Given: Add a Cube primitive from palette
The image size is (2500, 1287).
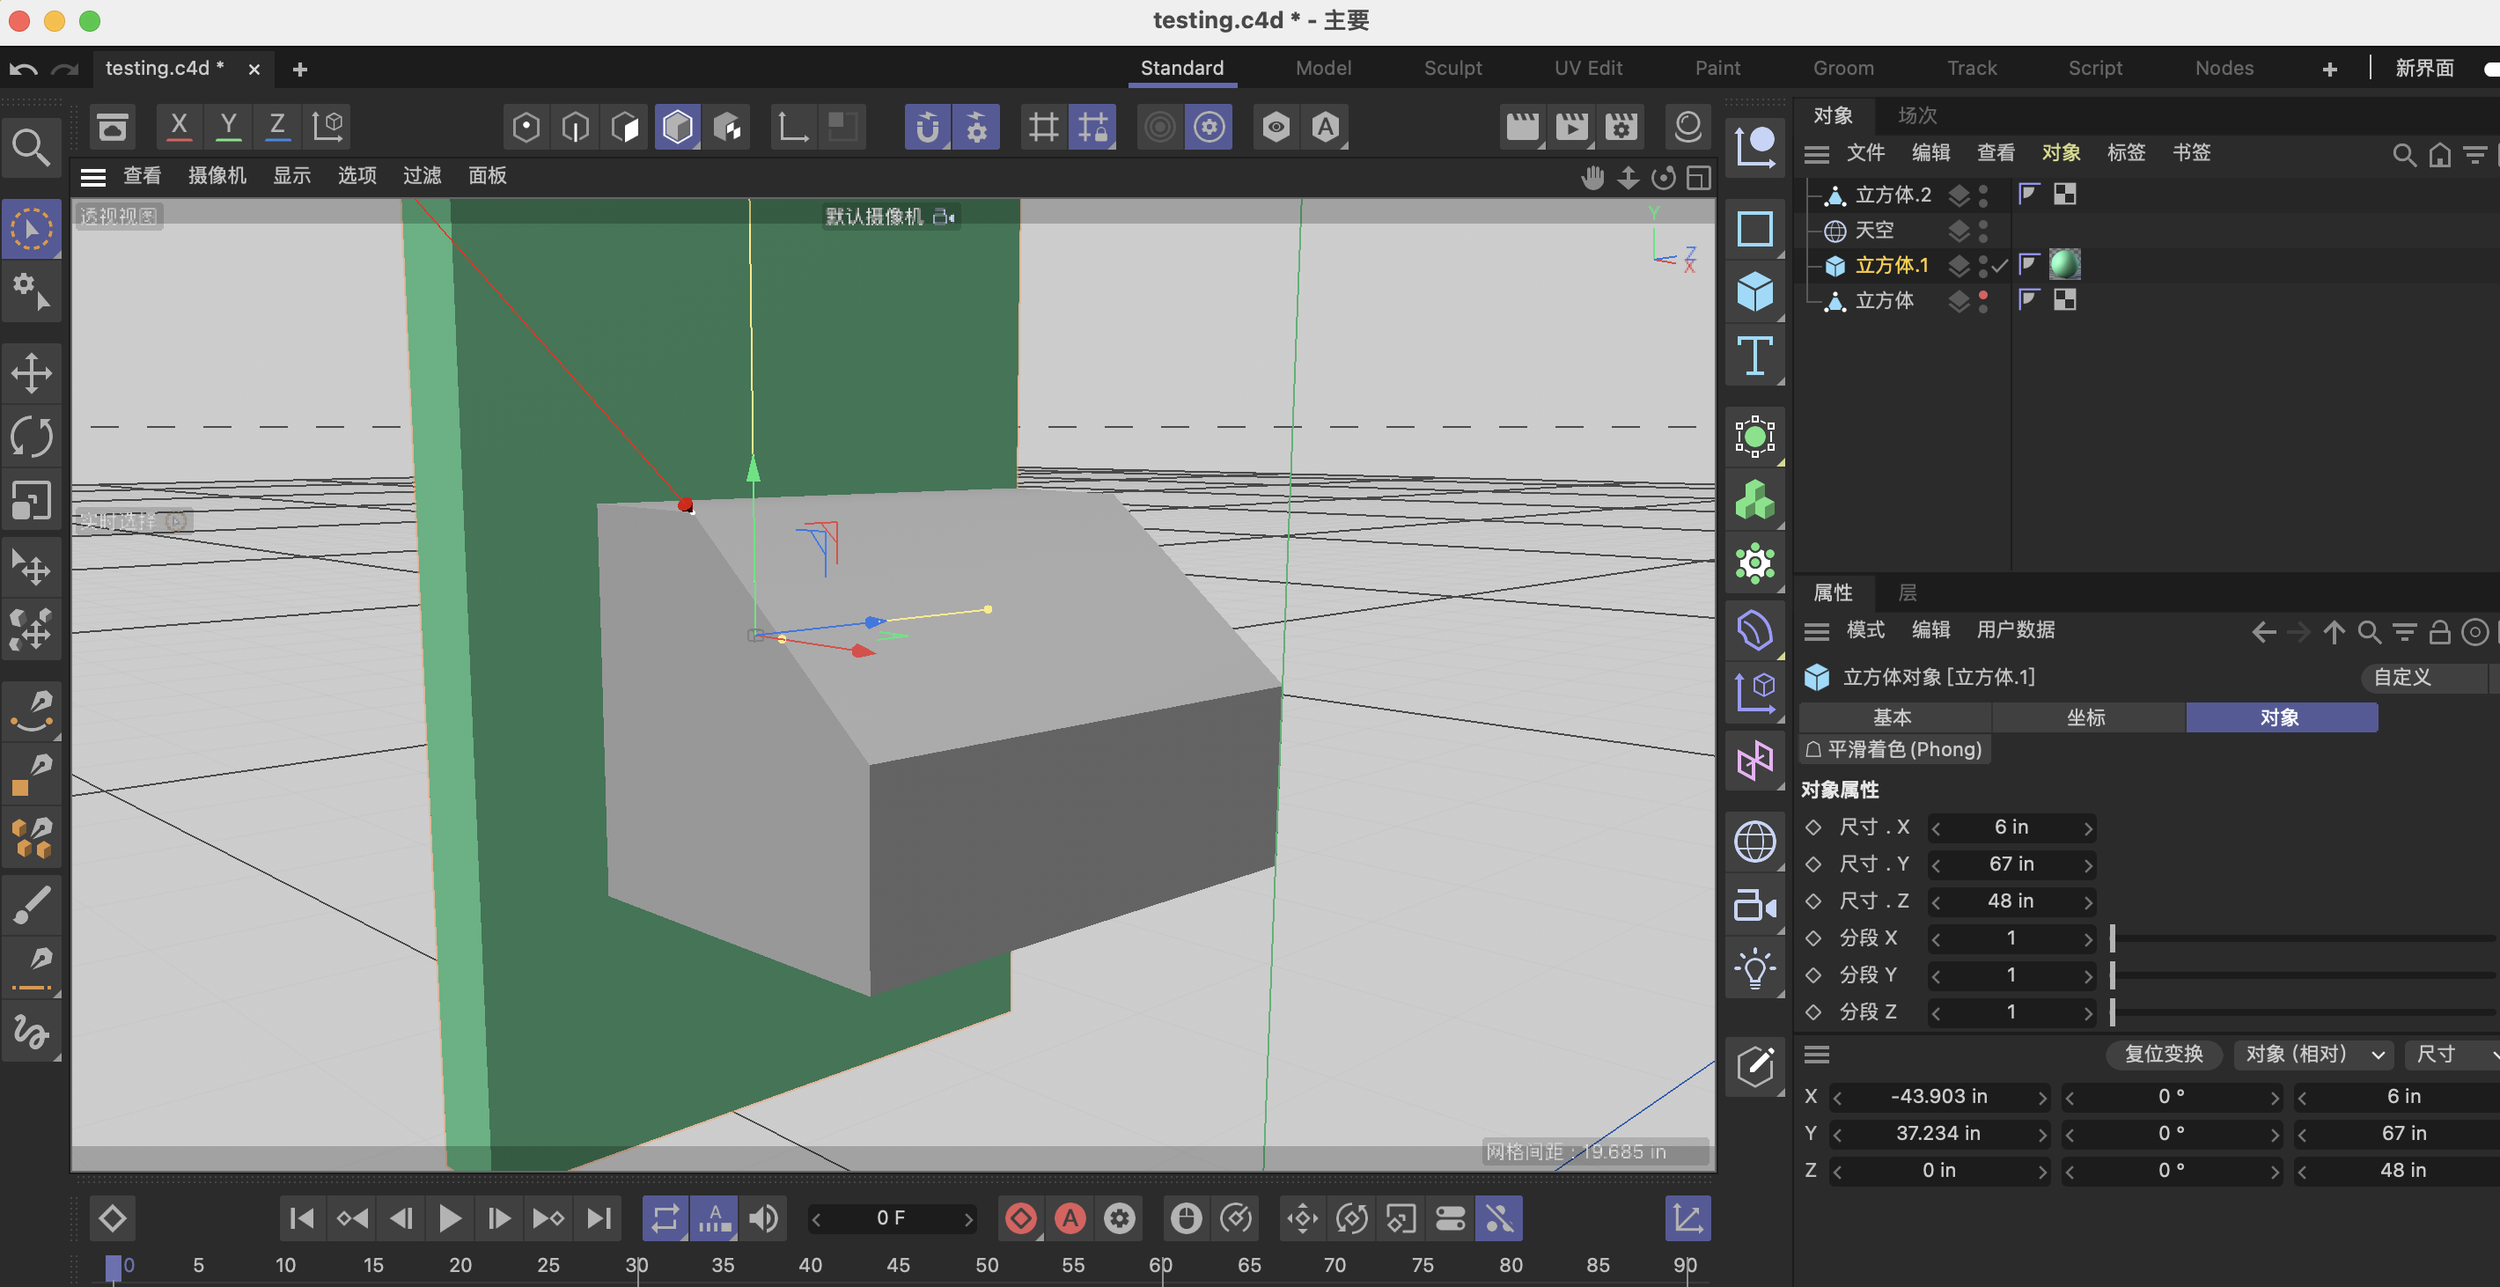Looking at the screenshot, I should (x=1755, y=293).
